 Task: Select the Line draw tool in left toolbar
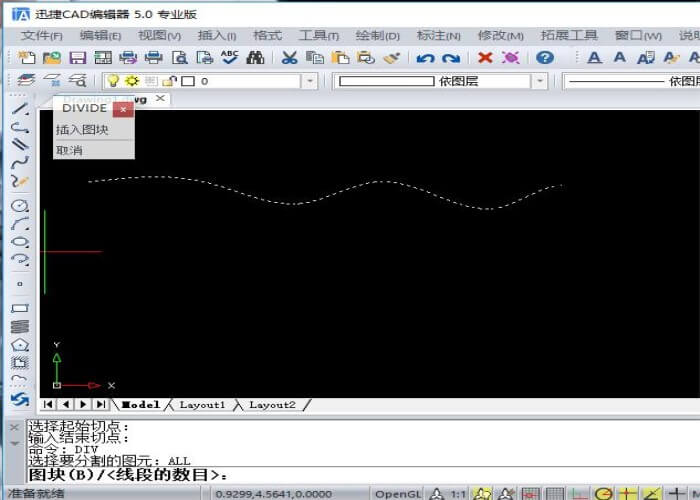19,108
